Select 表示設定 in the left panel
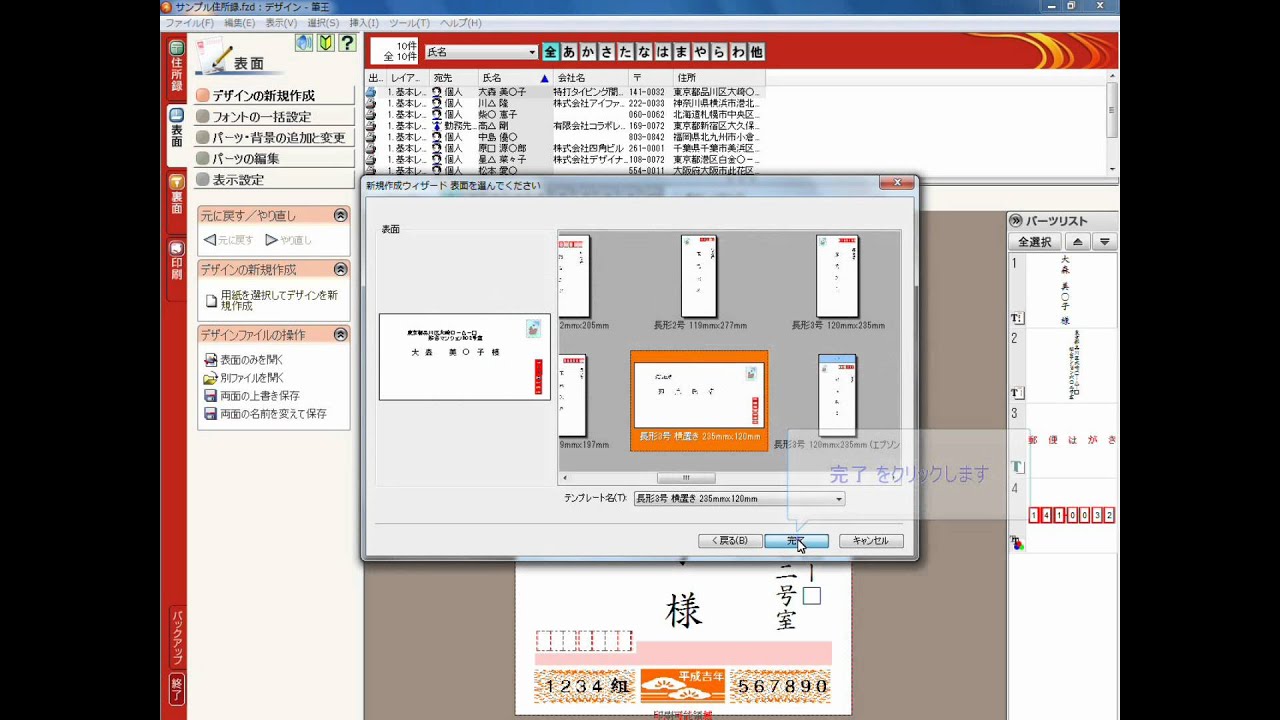This screenshot has width=1280, height=720. pyautogui.click(x=274, y=180)
